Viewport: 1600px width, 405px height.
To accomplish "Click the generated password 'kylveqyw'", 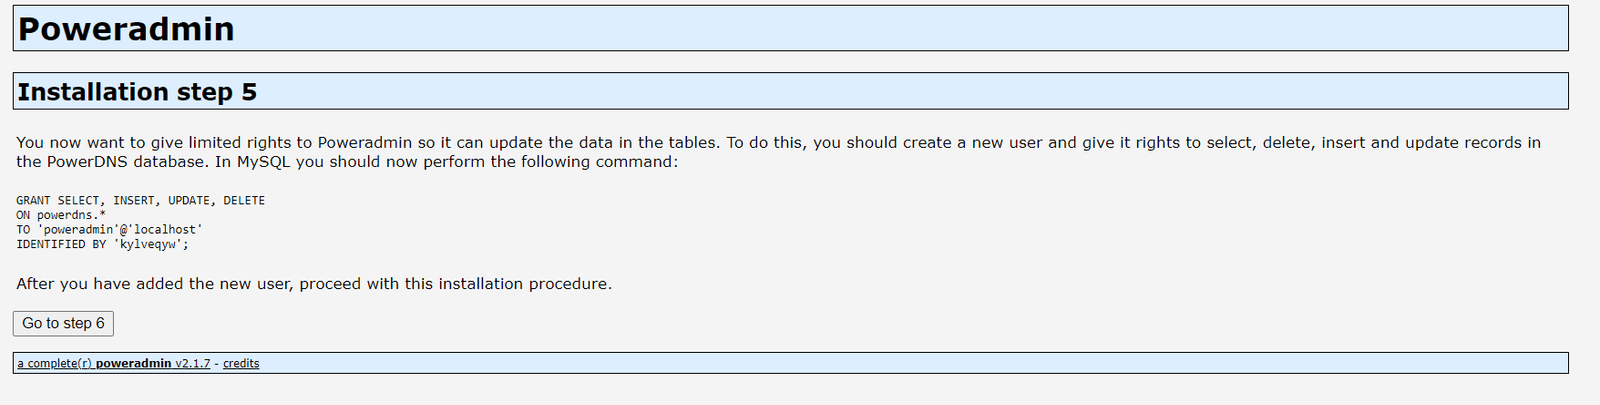I will [148, 244].
